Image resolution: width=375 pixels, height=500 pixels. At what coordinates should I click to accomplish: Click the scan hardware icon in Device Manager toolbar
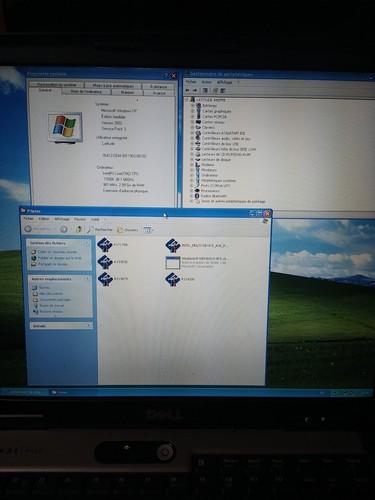pyautogui.click(x=223, y=91)
